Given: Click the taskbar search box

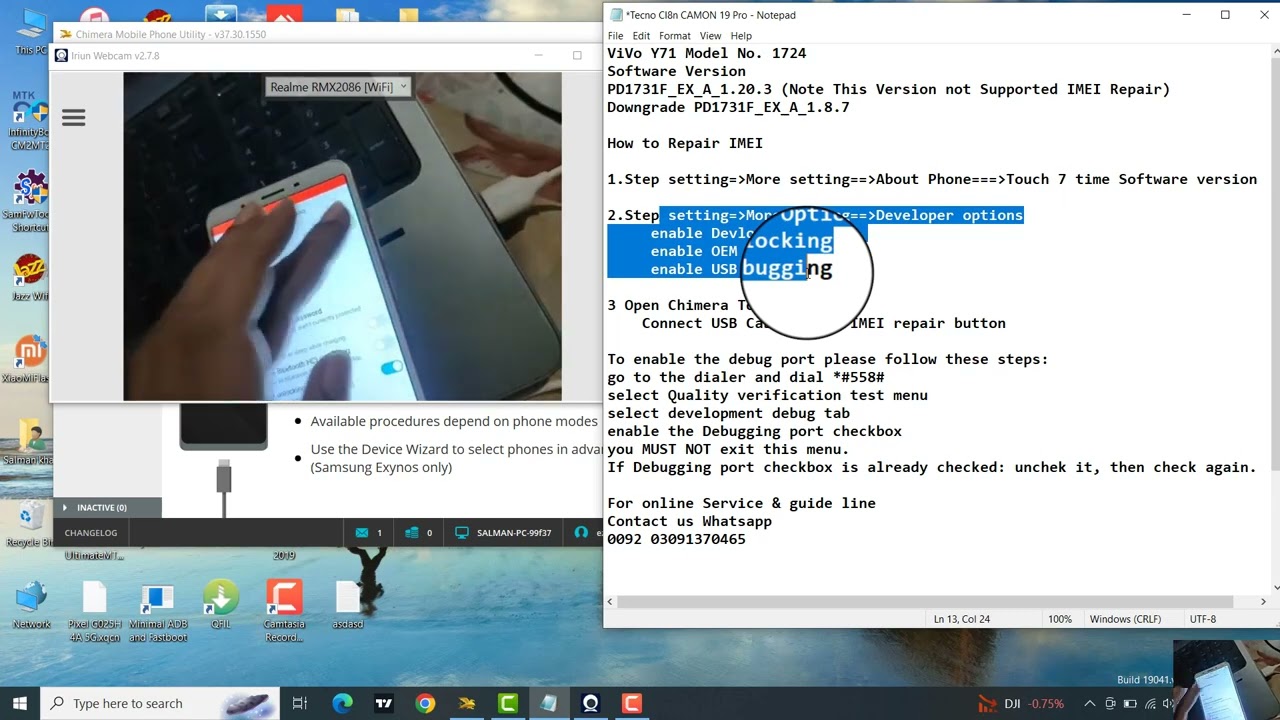Looking at the screenshot, I should pyautogui.click(x=160, y=703).
